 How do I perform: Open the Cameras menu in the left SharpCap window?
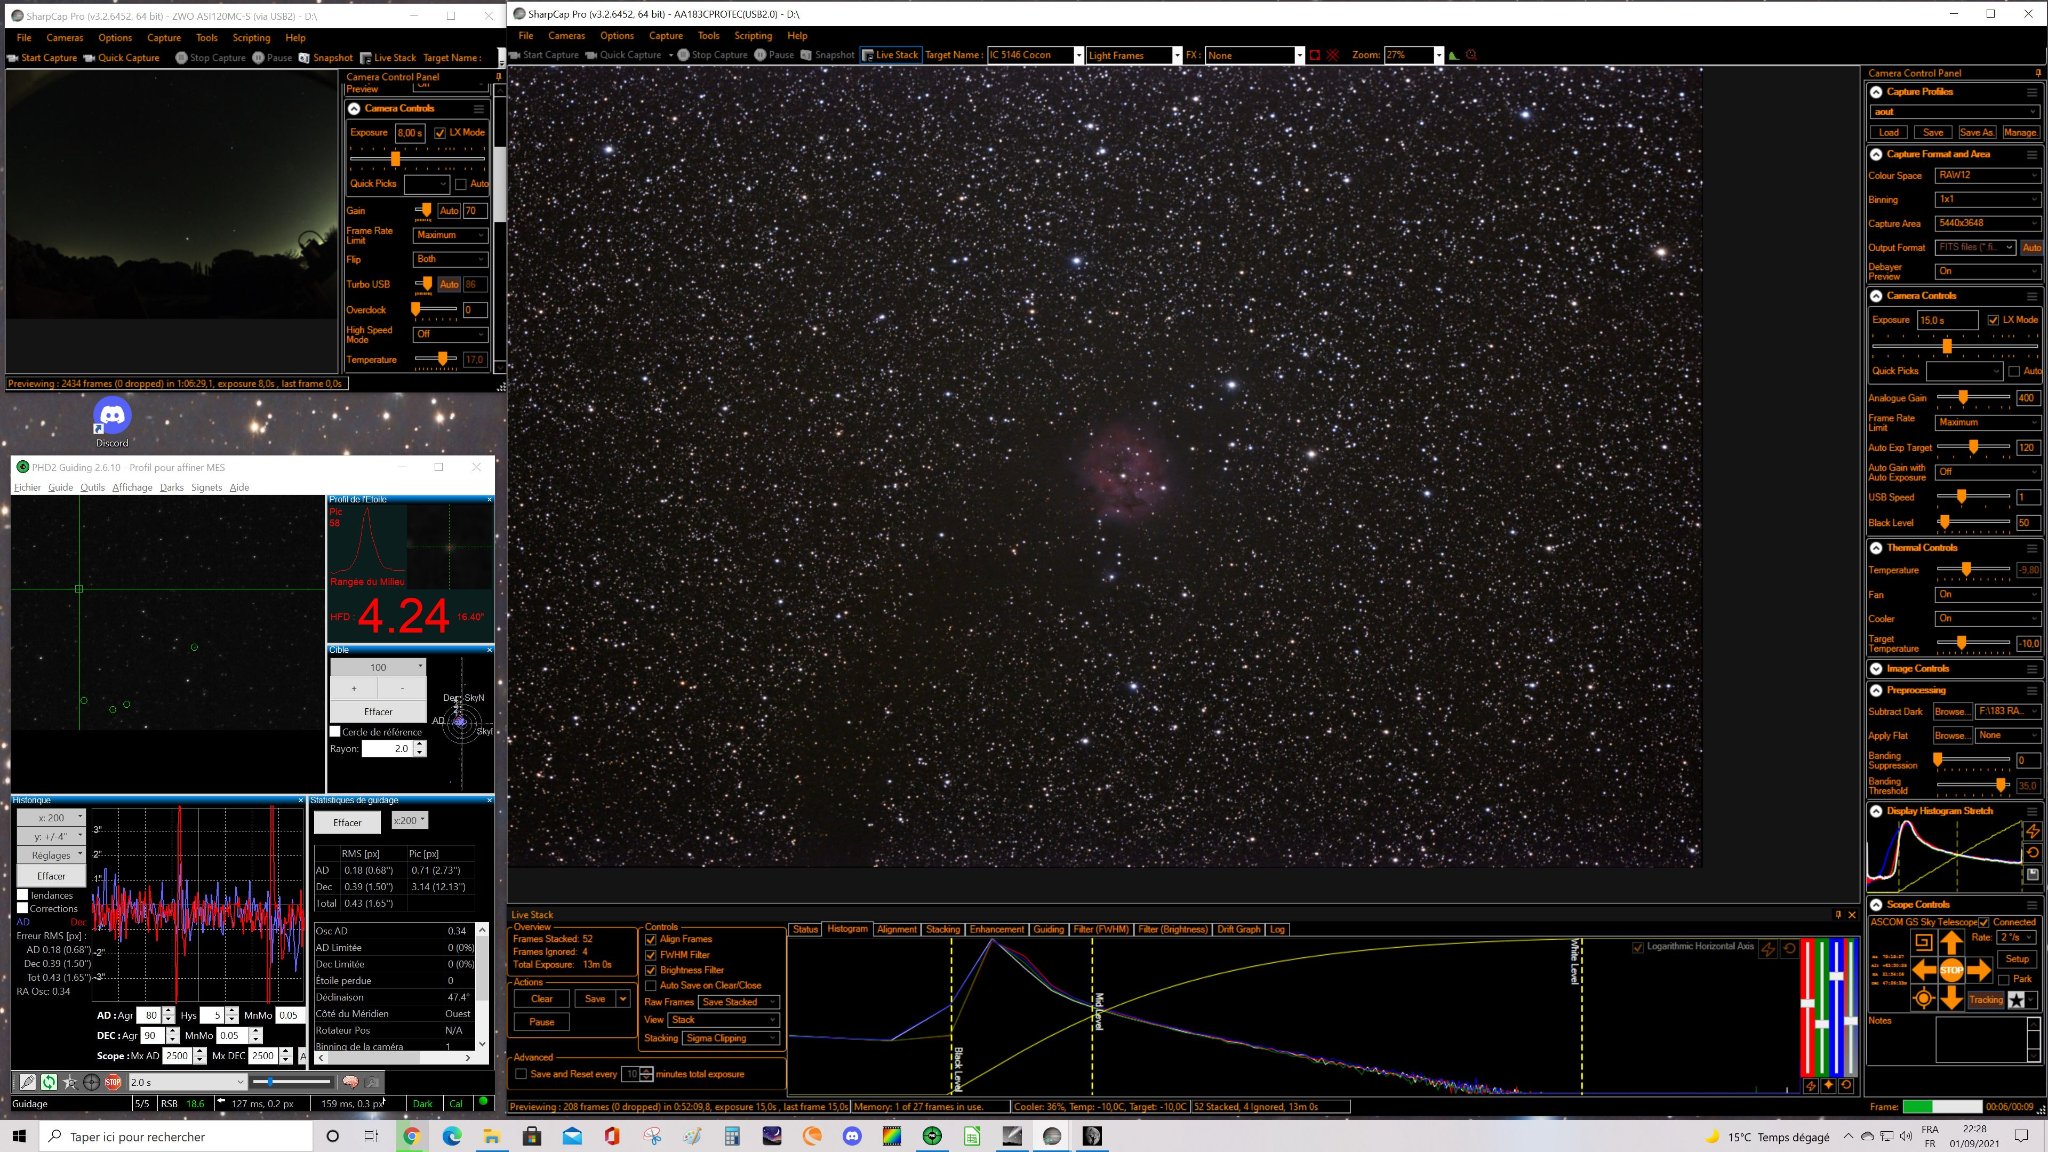65,38
